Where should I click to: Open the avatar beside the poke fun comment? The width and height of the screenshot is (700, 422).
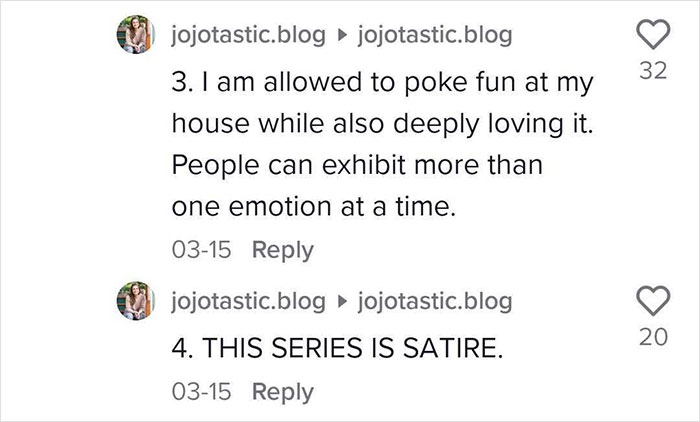(x=136, y=38)
